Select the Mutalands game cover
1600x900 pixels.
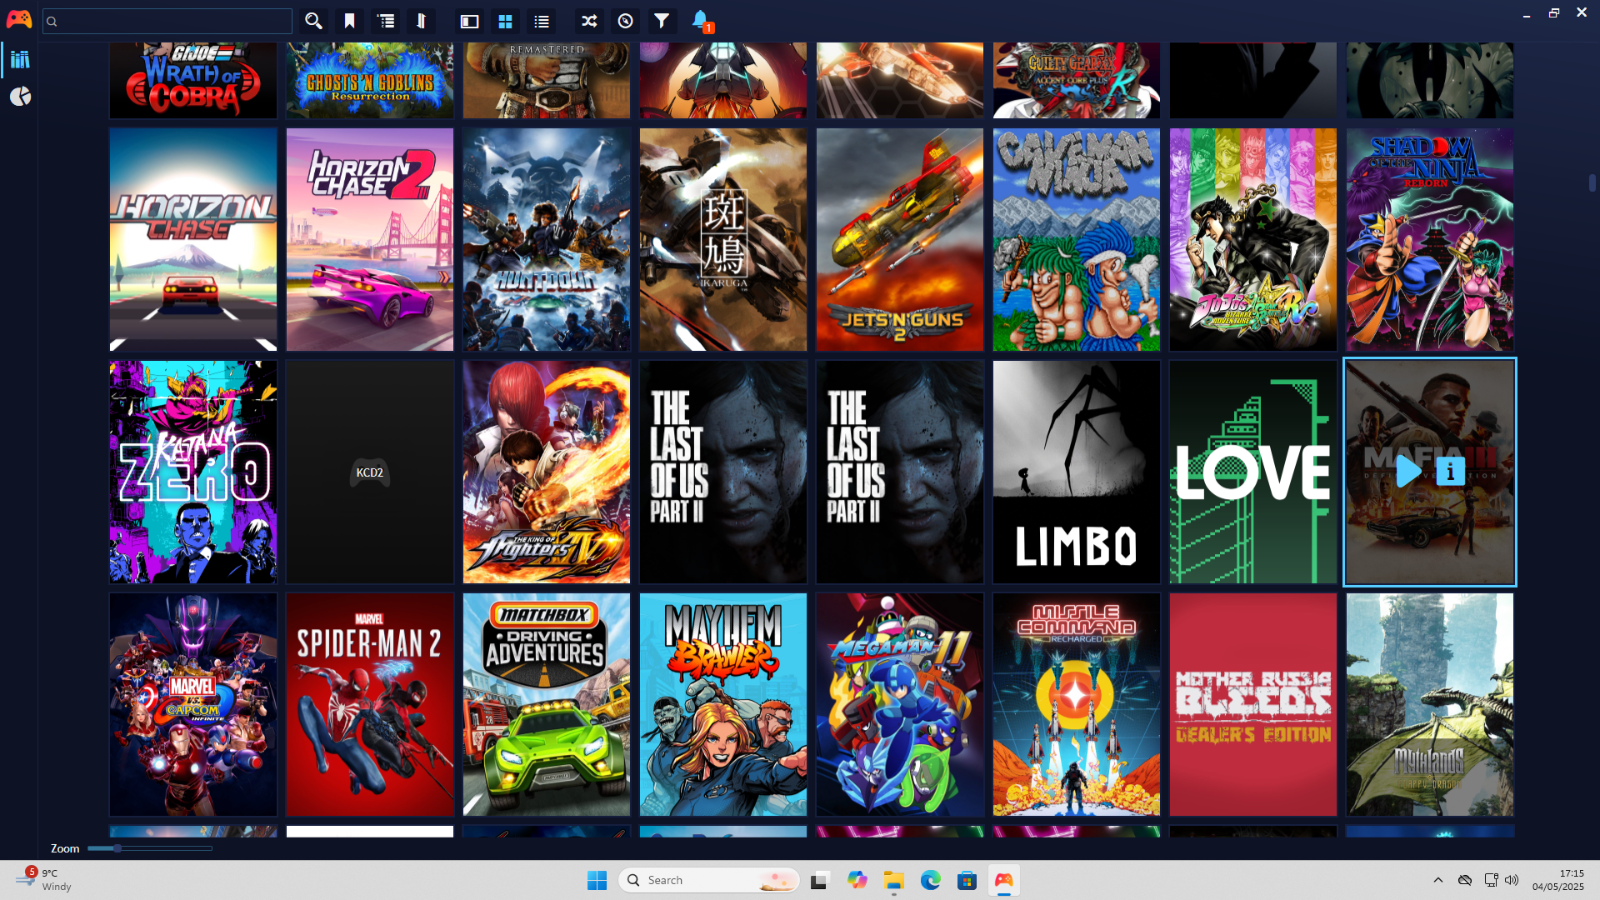pos(1430,705)
